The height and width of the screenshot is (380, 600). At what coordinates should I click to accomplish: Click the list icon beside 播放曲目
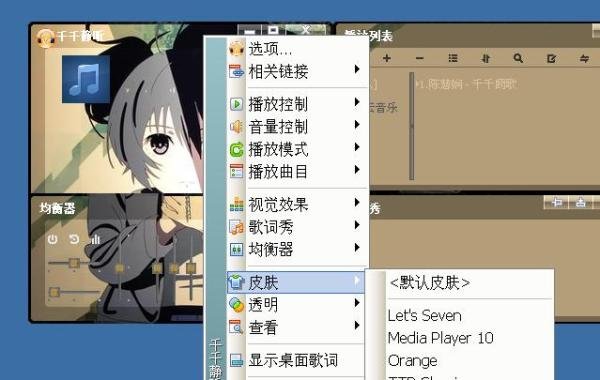click(x=236, y=171)
